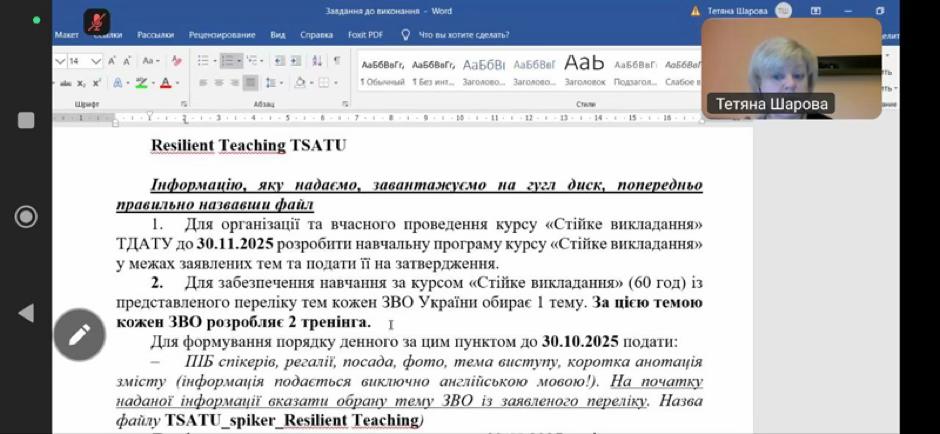Open the multilevel list dropdown arrow
The height and width of the screenshot is (434, 940).
click(x=262, y=61)
